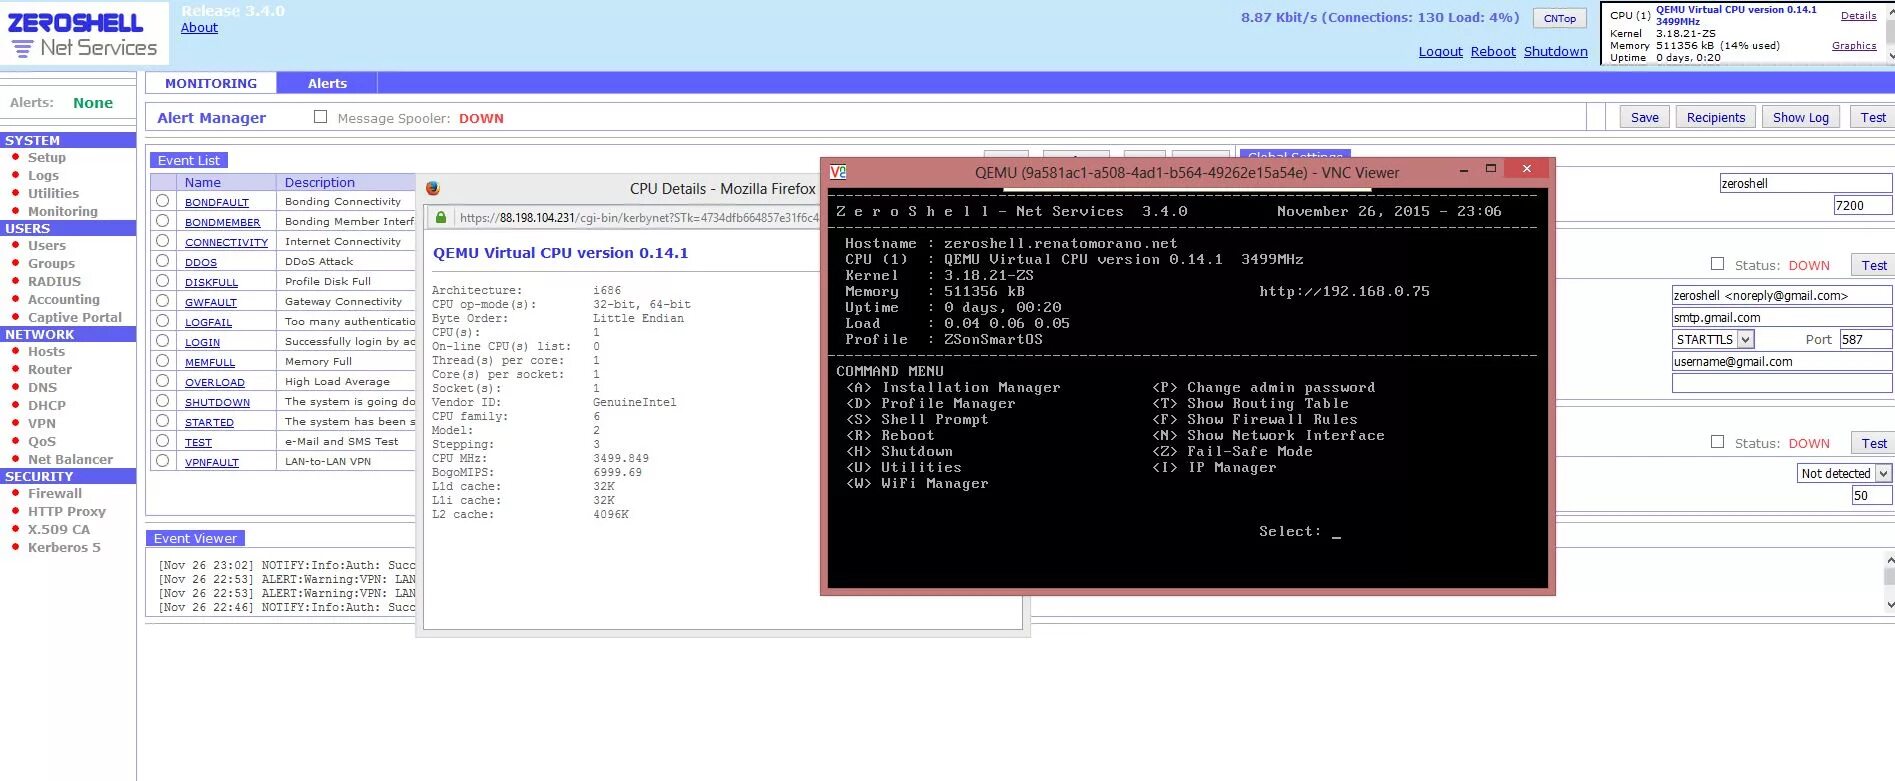The width and height of the screenshot is (1895, 781).
Task: Open Router in the NETWORK menu
Action: tap(50, 369)
